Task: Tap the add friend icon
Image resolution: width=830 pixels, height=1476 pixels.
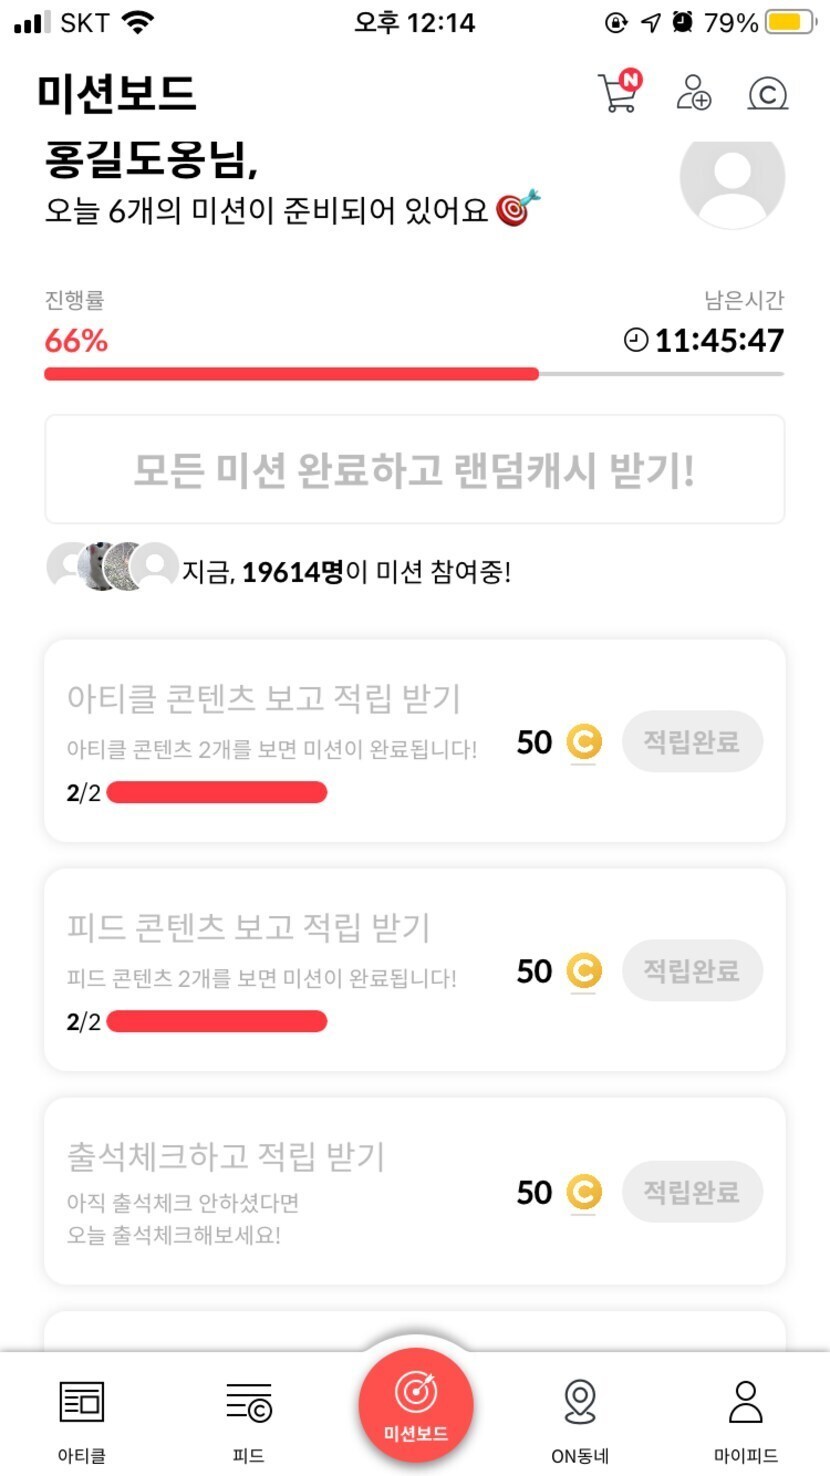Action: 693,93
